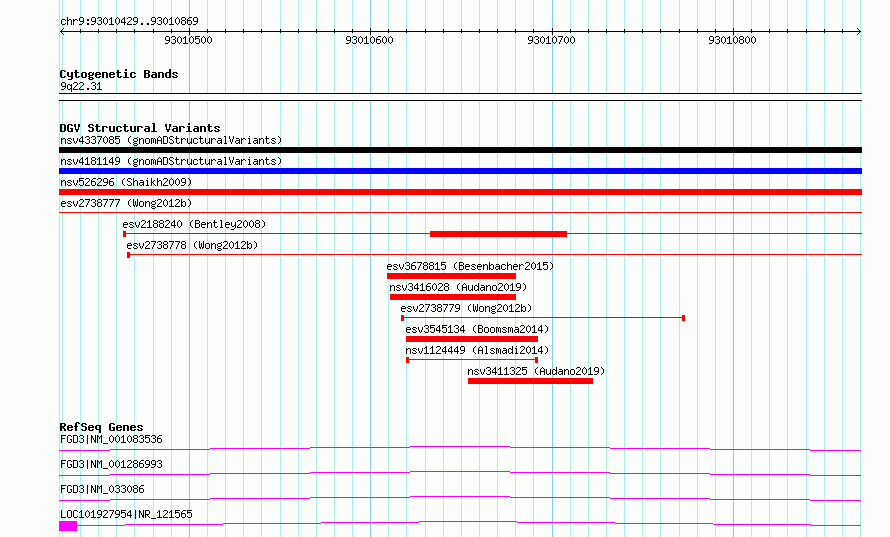890x537 pixels.
Task: Open the FGD3|NM_001083536 gene label
Action: click(x=111, y=439)
